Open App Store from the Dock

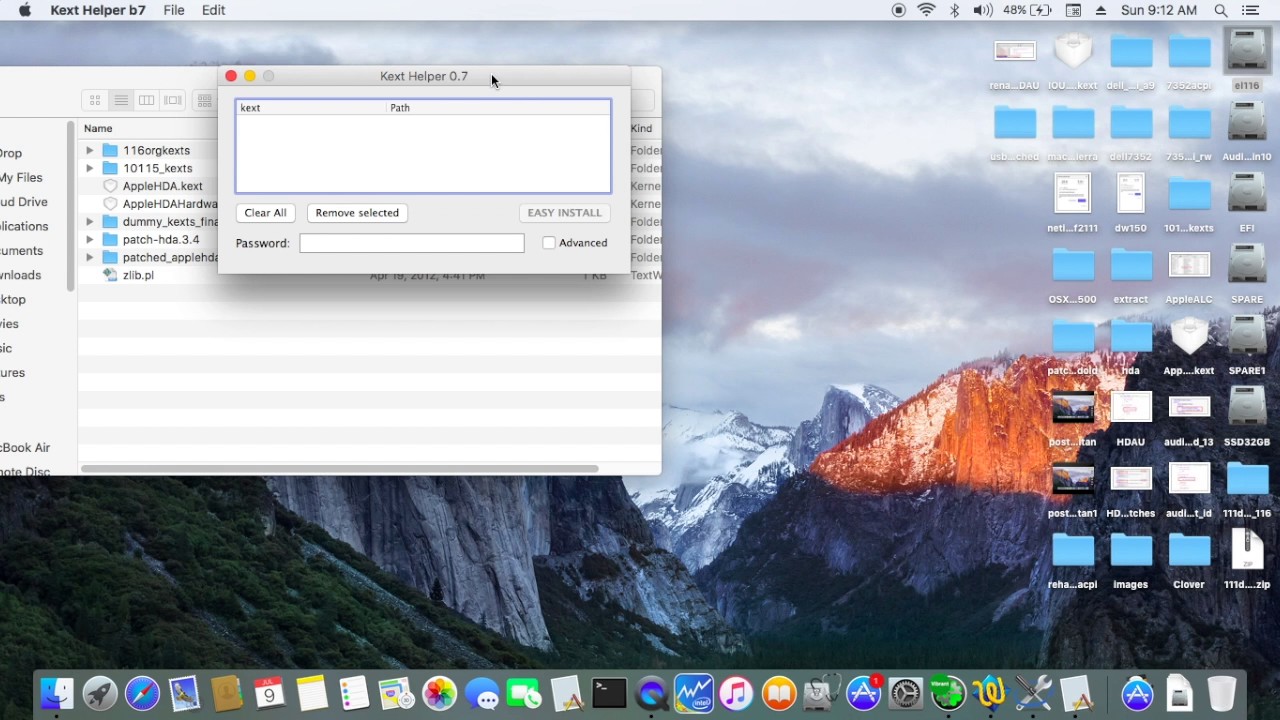[x=864, y=693]
